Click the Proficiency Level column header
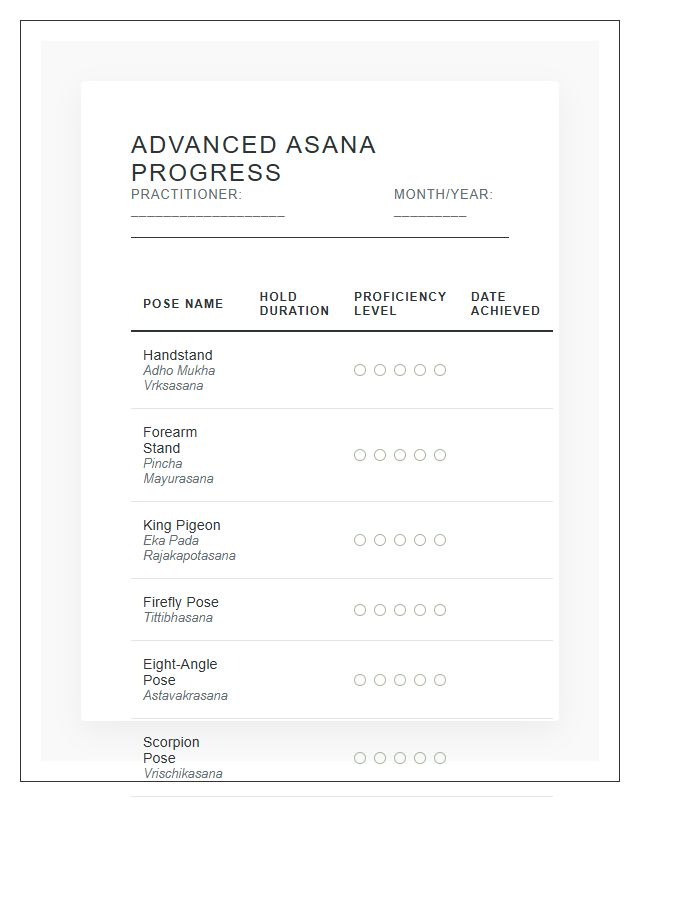The image size is (700, 900). [400, 304]
